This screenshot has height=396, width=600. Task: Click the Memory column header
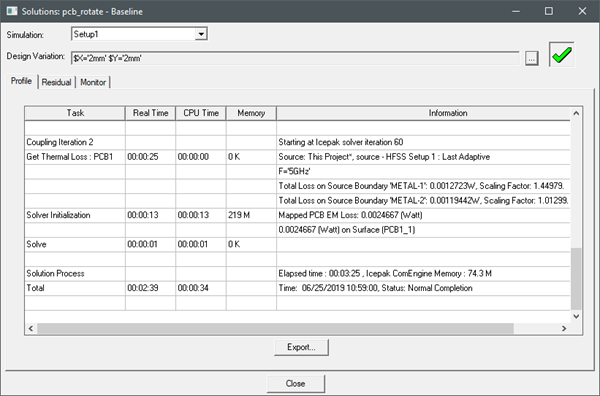coord(251,113)
